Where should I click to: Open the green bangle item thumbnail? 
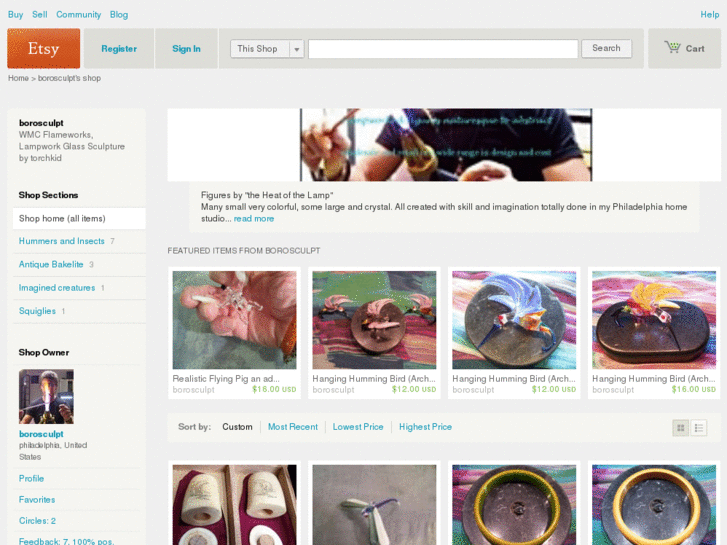(514, 505)
